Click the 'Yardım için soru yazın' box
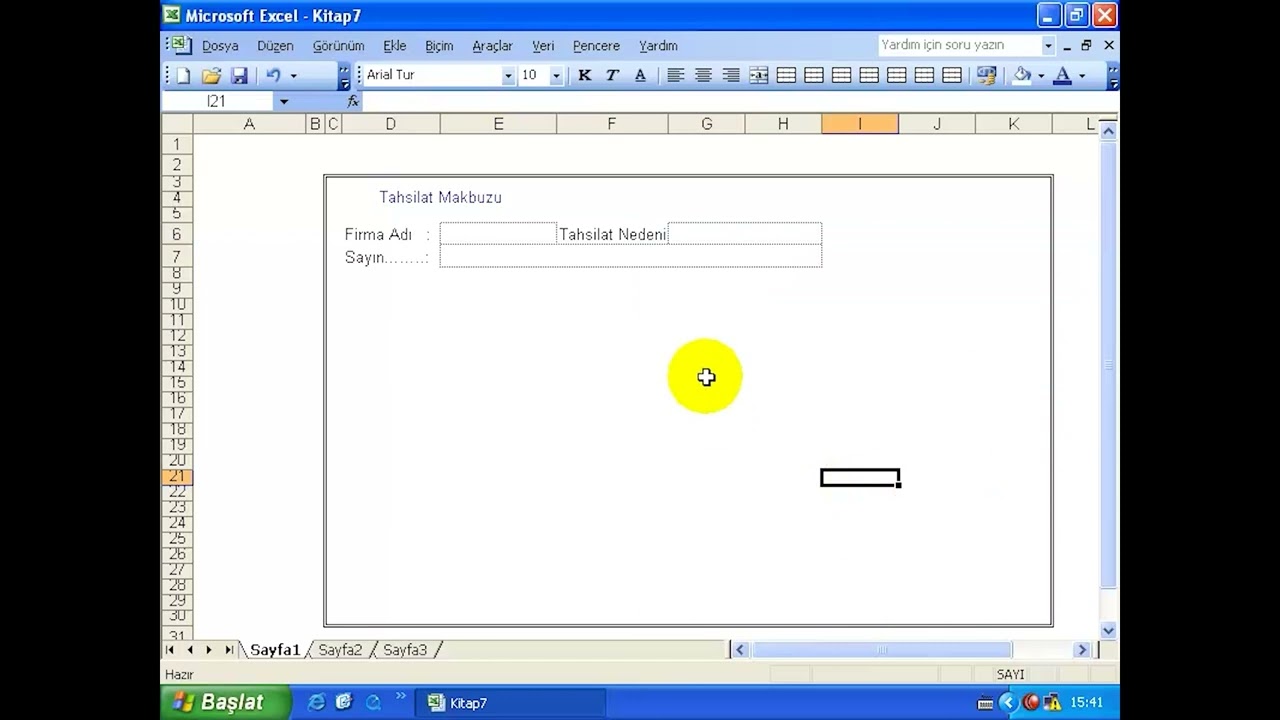This screenshot has height=720, width=1280. [959, 45]
